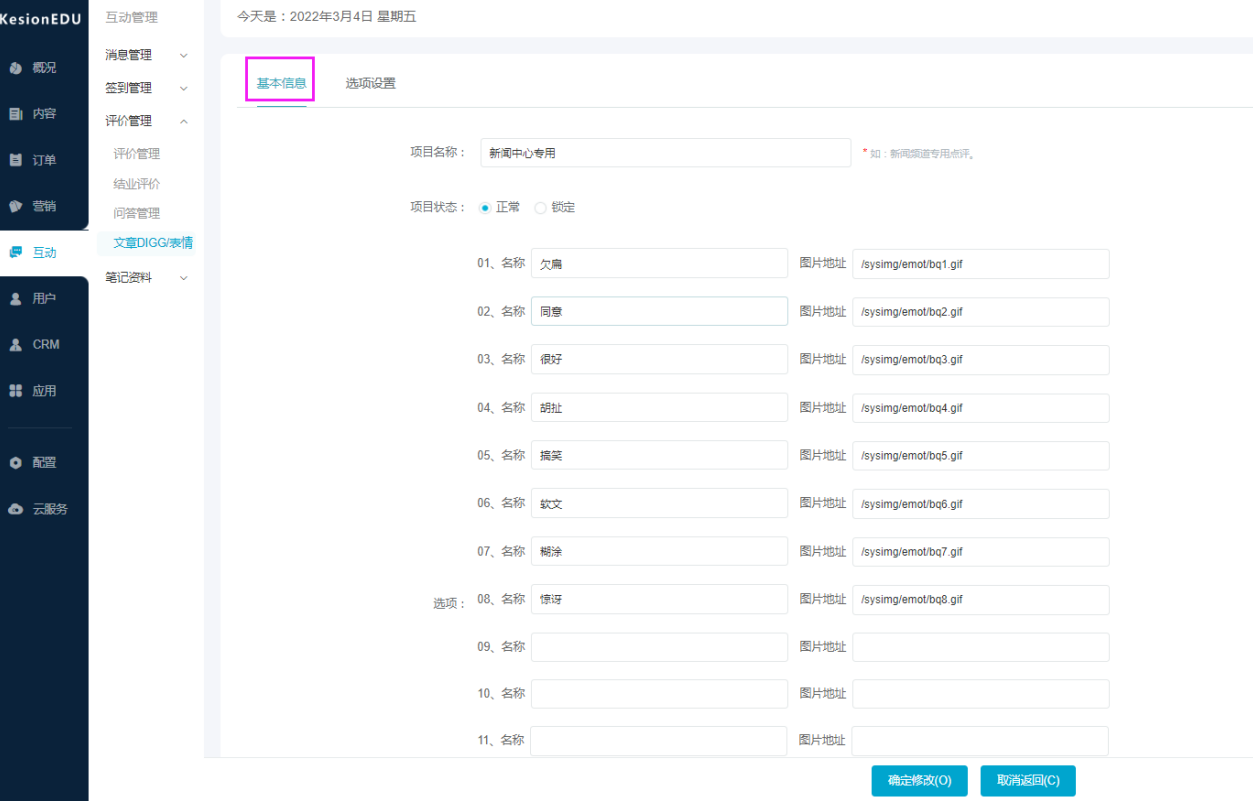Collapse the 评价管理 menu chevron
The image size is (1253, 801).
pos(183,121)
